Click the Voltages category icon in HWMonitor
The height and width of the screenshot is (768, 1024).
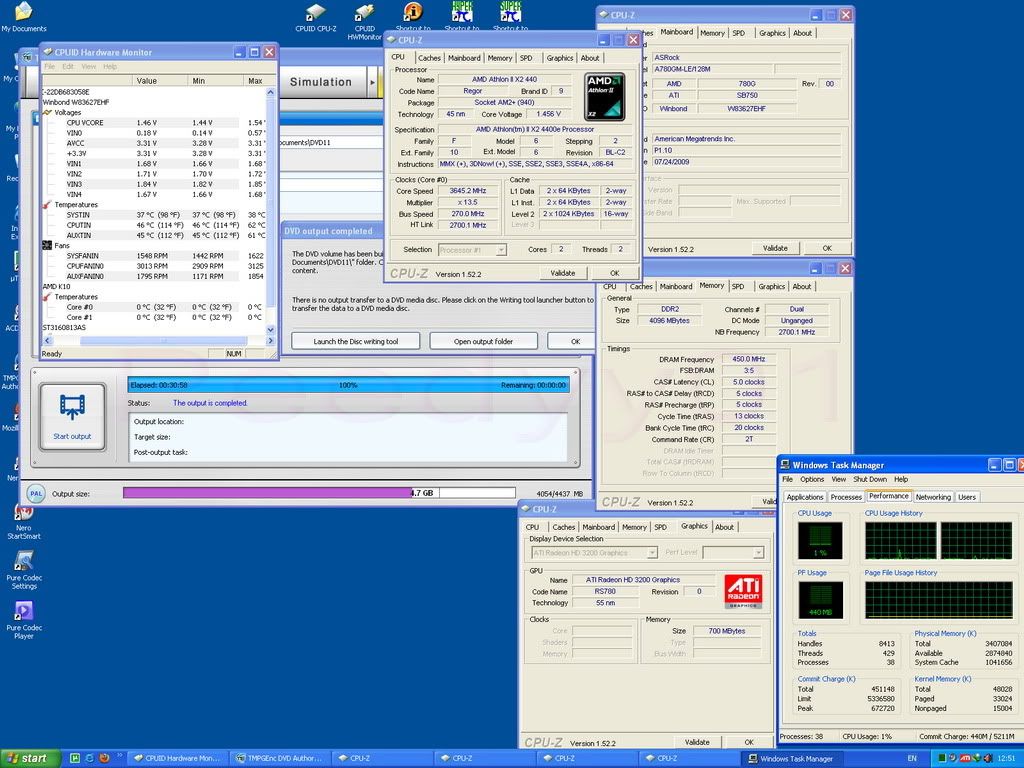(x=47, y=112)
